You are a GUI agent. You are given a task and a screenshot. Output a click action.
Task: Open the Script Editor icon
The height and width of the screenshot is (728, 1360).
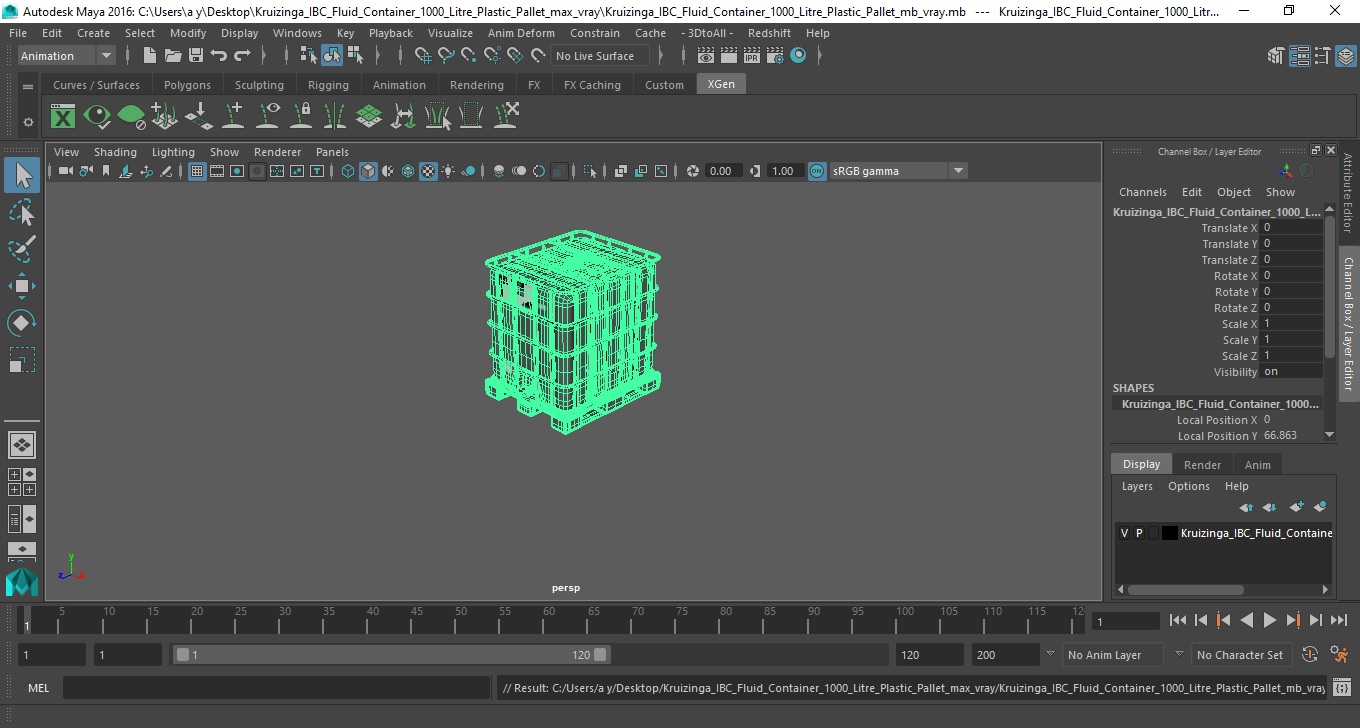(x=1342, y=688)
